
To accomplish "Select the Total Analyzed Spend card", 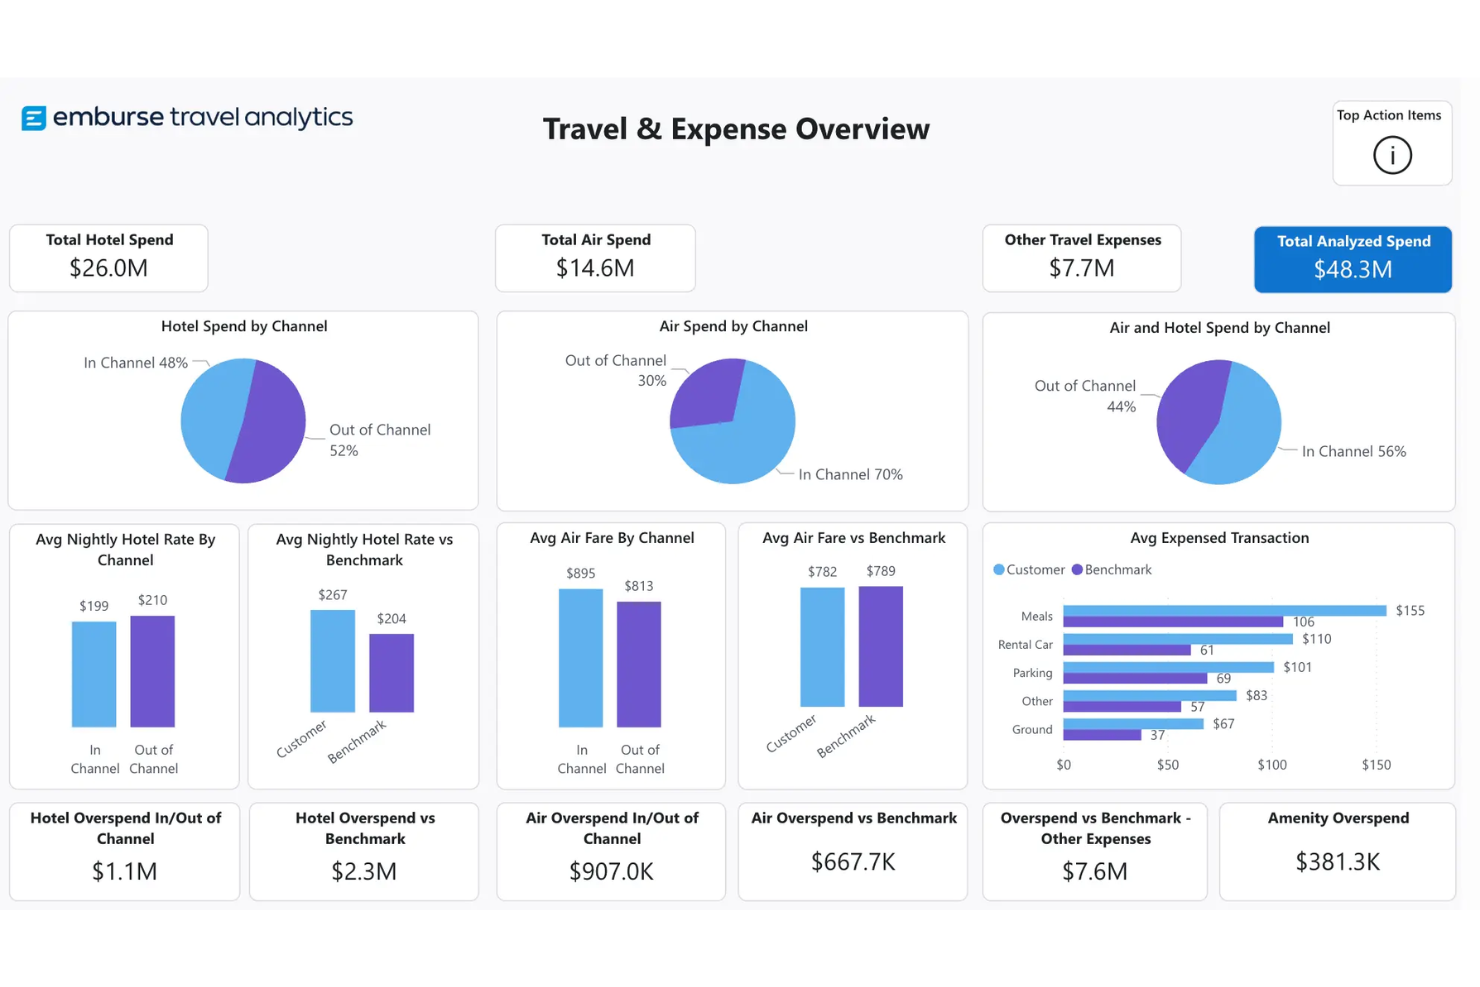I will (x=1352, y=259).
